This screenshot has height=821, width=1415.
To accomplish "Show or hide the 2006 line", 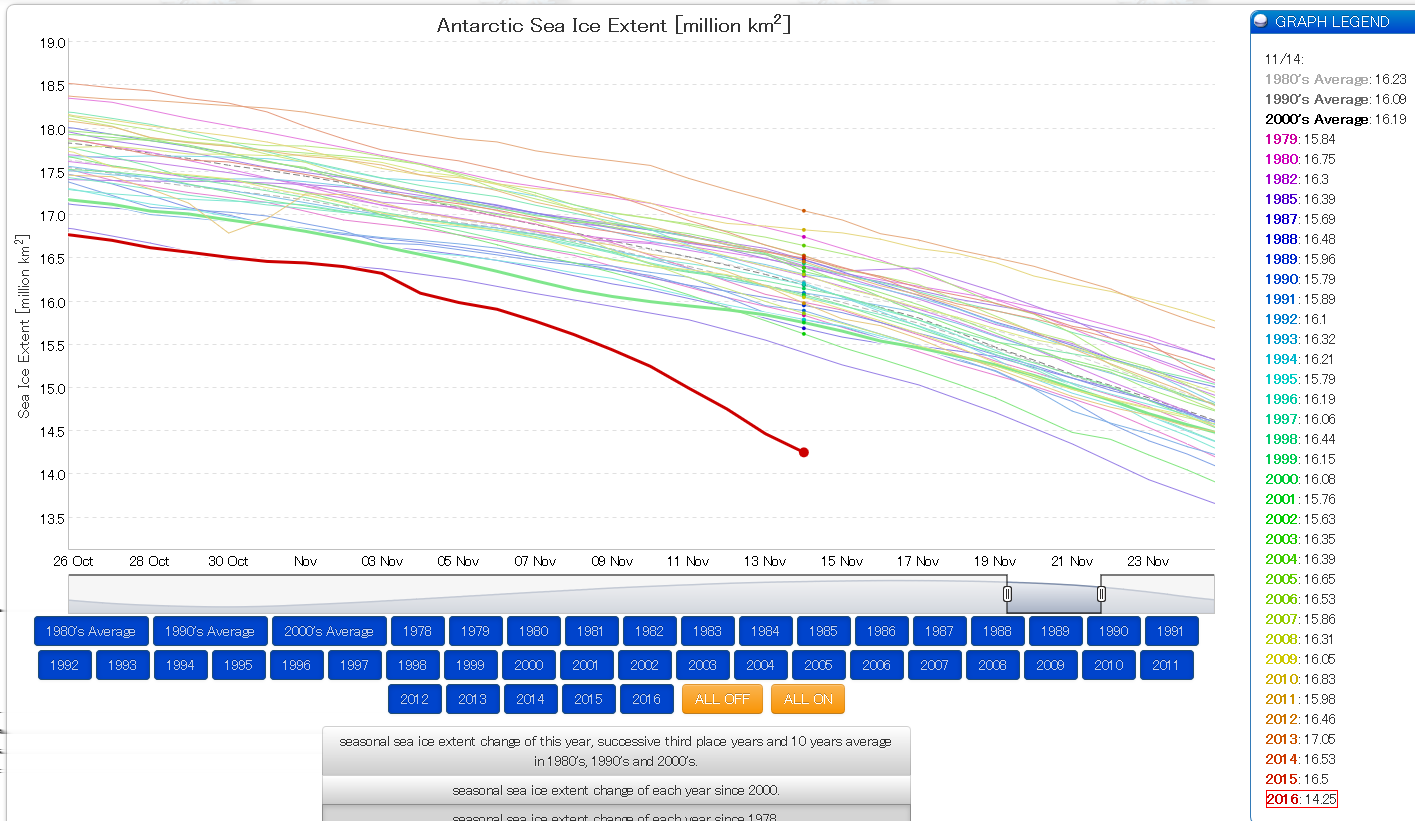I will 876,665.
